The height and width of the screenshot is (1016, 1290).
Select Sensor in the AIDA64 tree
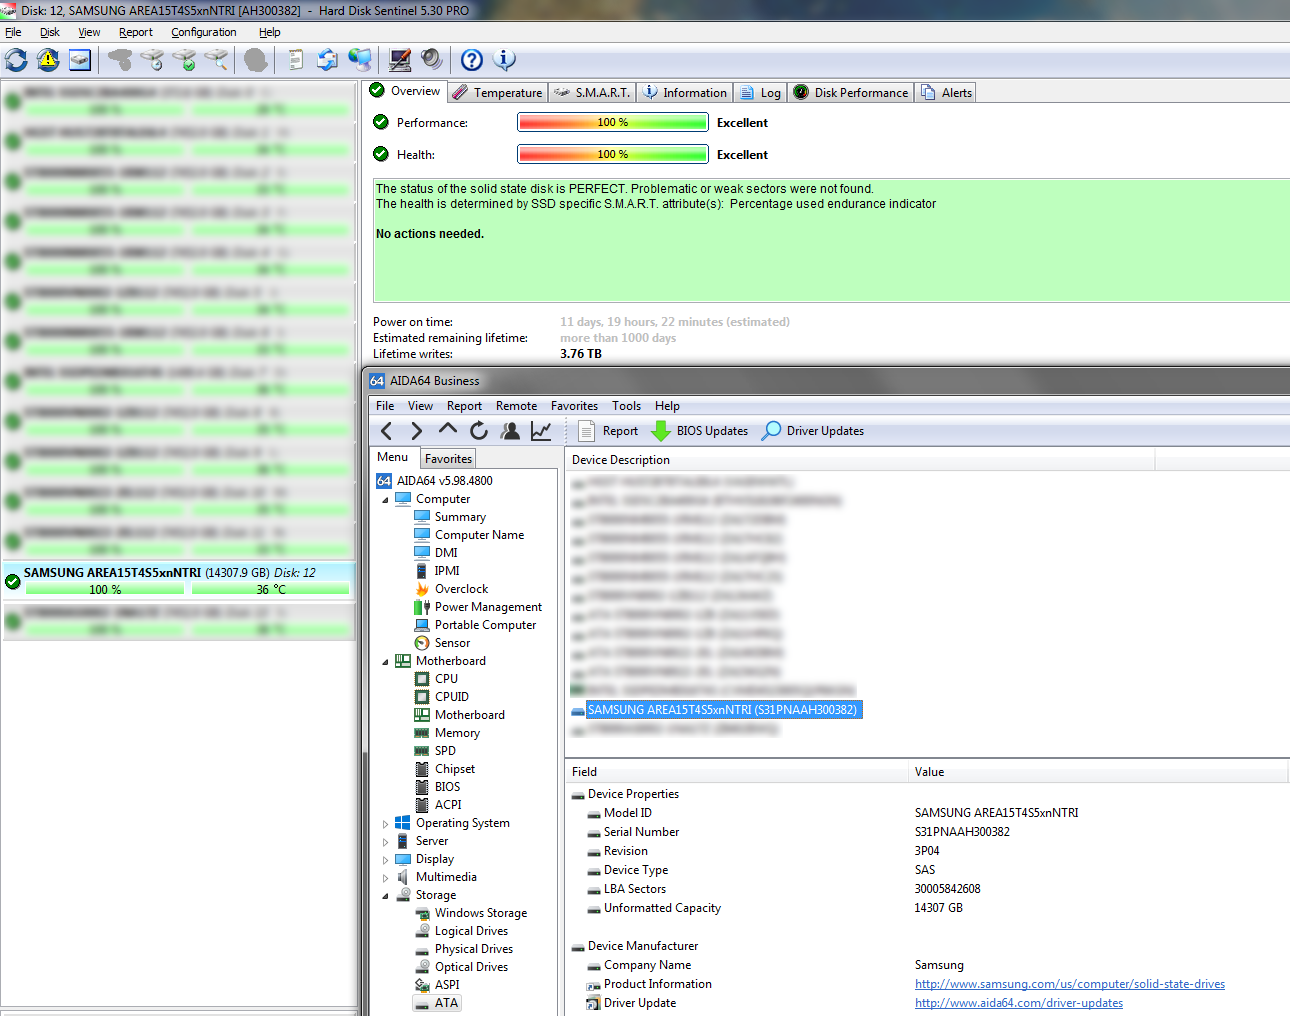[x=442, y=643]
